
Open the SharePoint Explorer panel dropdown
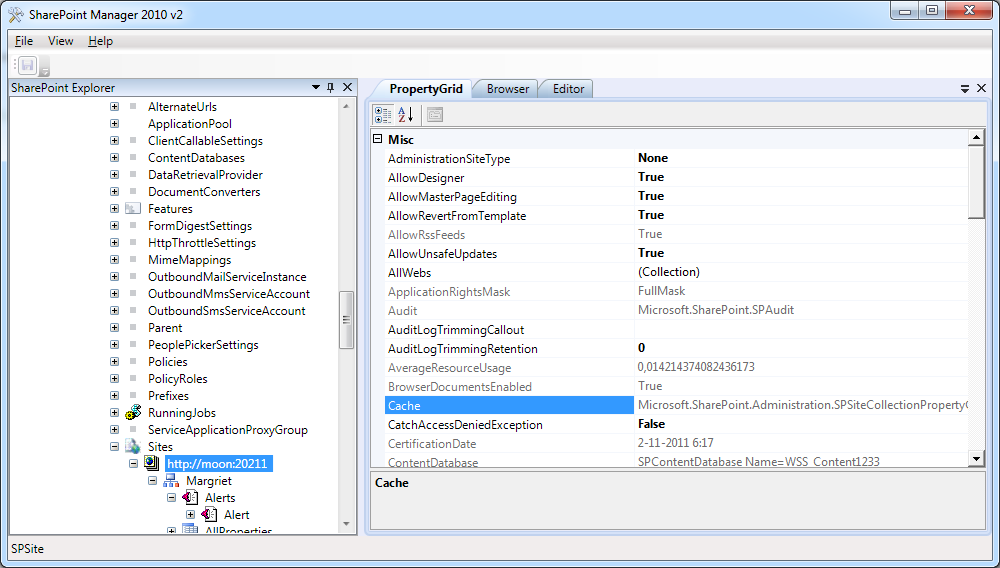click(x=316, y=88)
